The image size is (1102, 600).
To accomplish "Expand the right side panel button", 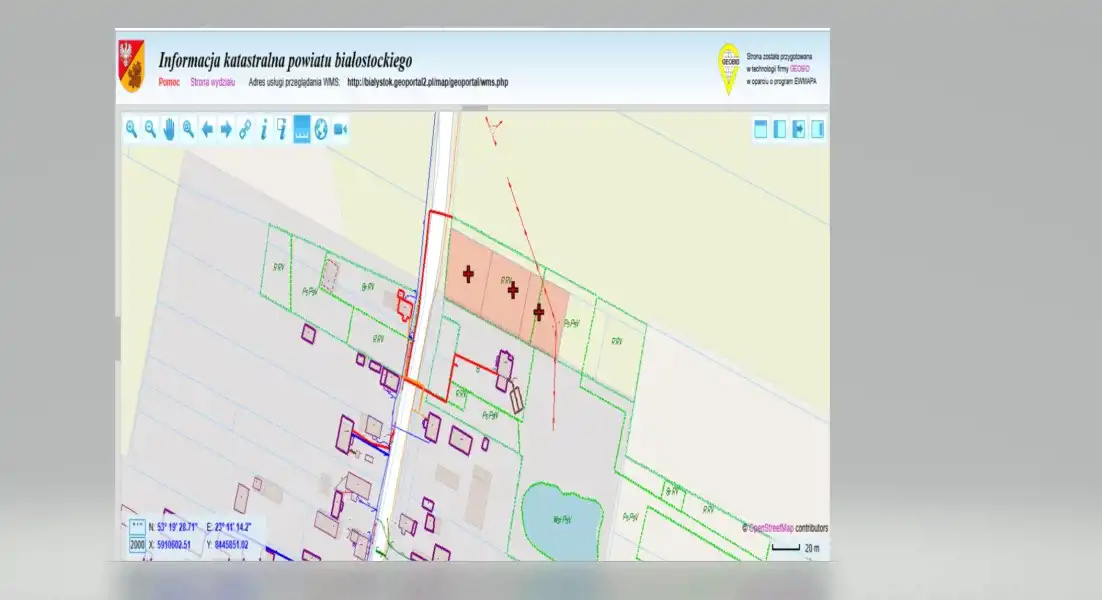I will tap(817, 129).
